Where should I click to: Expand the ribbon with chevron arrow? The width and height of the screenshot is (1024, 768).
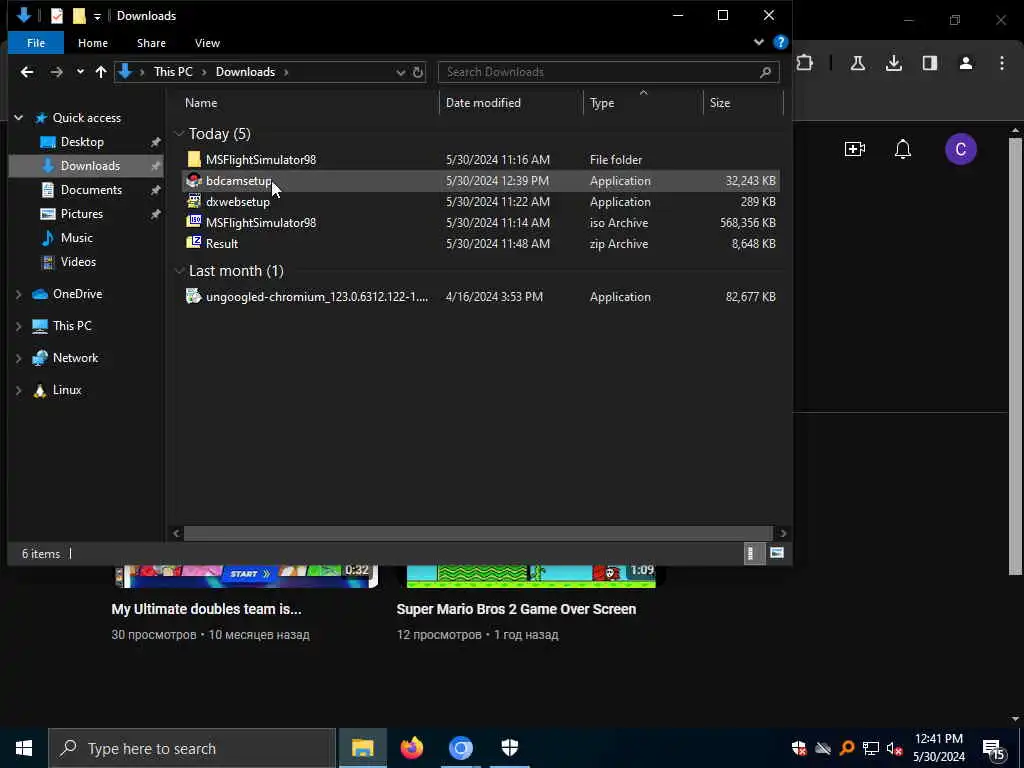tap(758, 42)
